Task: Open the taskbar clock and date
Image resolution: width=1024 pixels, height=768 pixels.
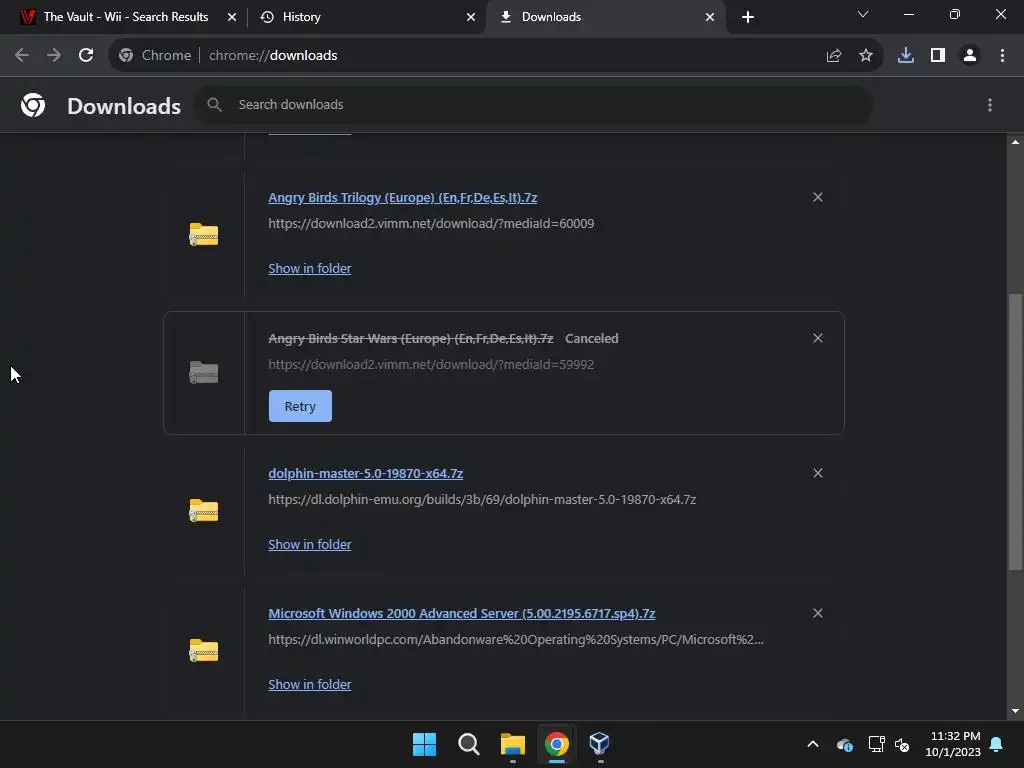Action: pos(953,744)
